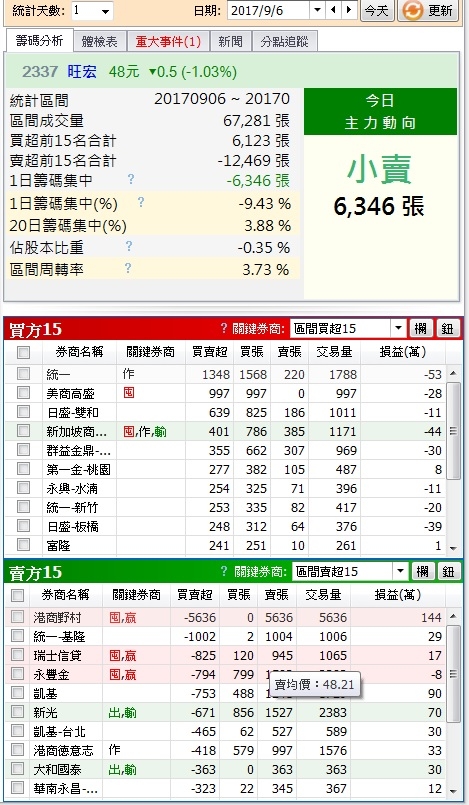Toggle select-all checkbox in 買方15 table
The height and width of the screenshot is (805, 469).
coord(23,352)
